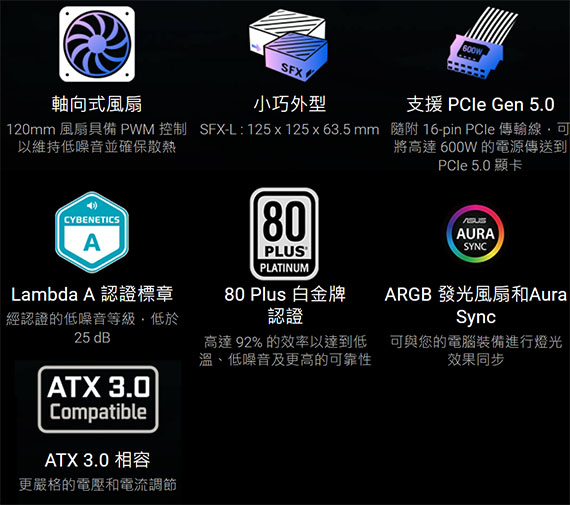Select the Lambda A 認證標章 heading
The width and height of the screenshot is (570, 505).
92,294
